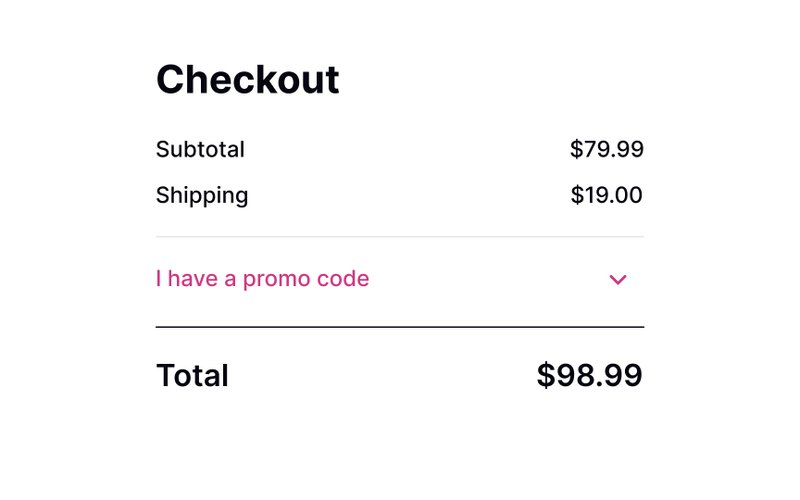Image resolution: width=800 pixels, height=500 pixels.
Task: Select the Subtotal label
Action: point(200,149)
